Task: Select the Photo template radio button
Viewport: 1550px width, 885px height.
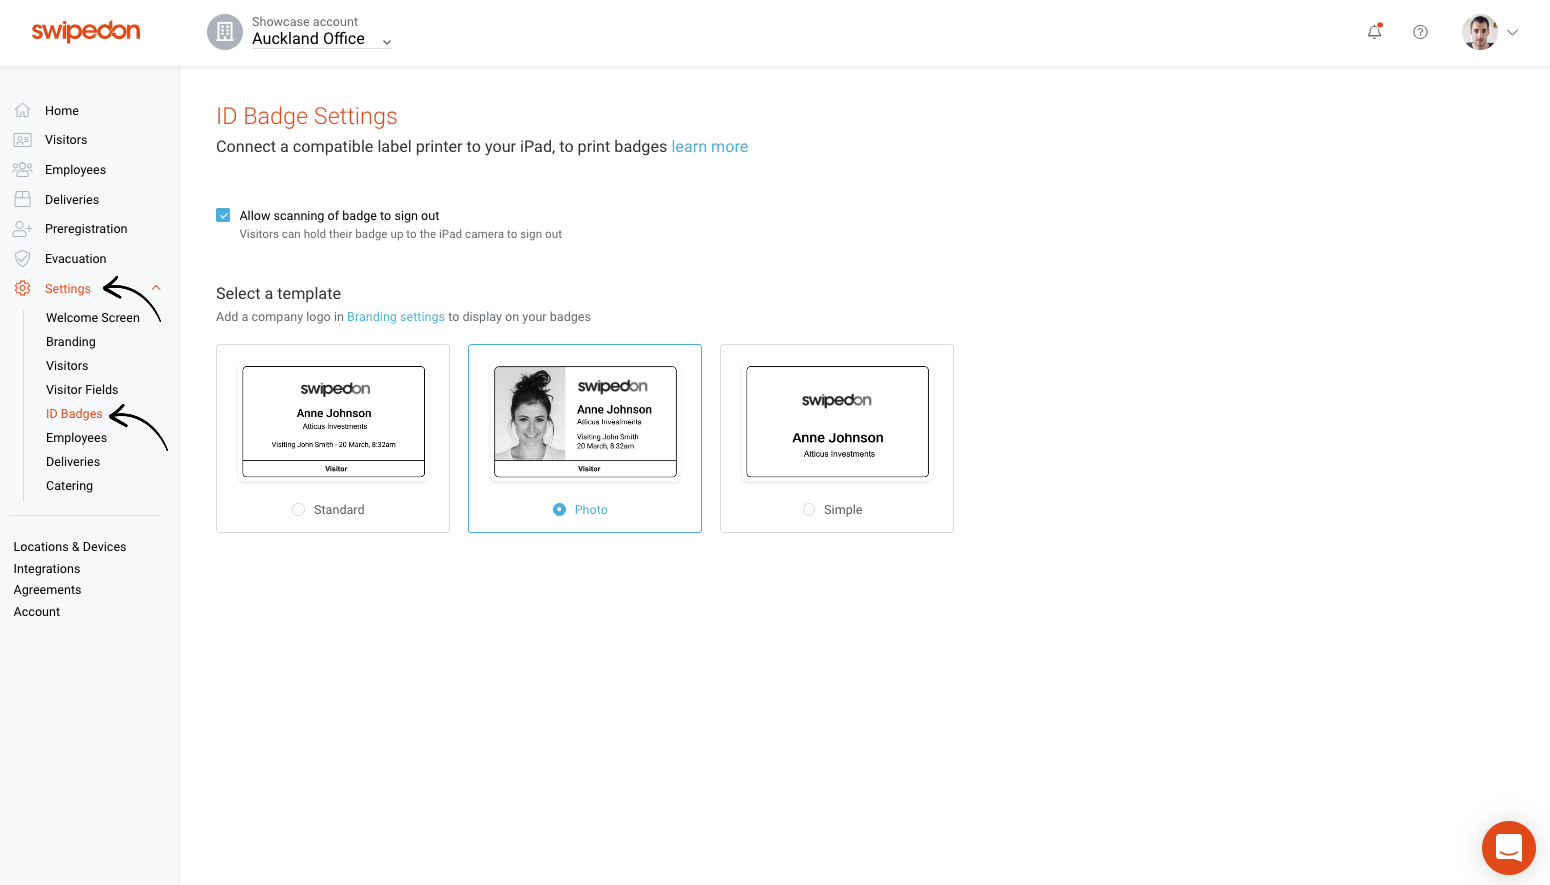Action: pyautogui.click(x=559, y=510)
